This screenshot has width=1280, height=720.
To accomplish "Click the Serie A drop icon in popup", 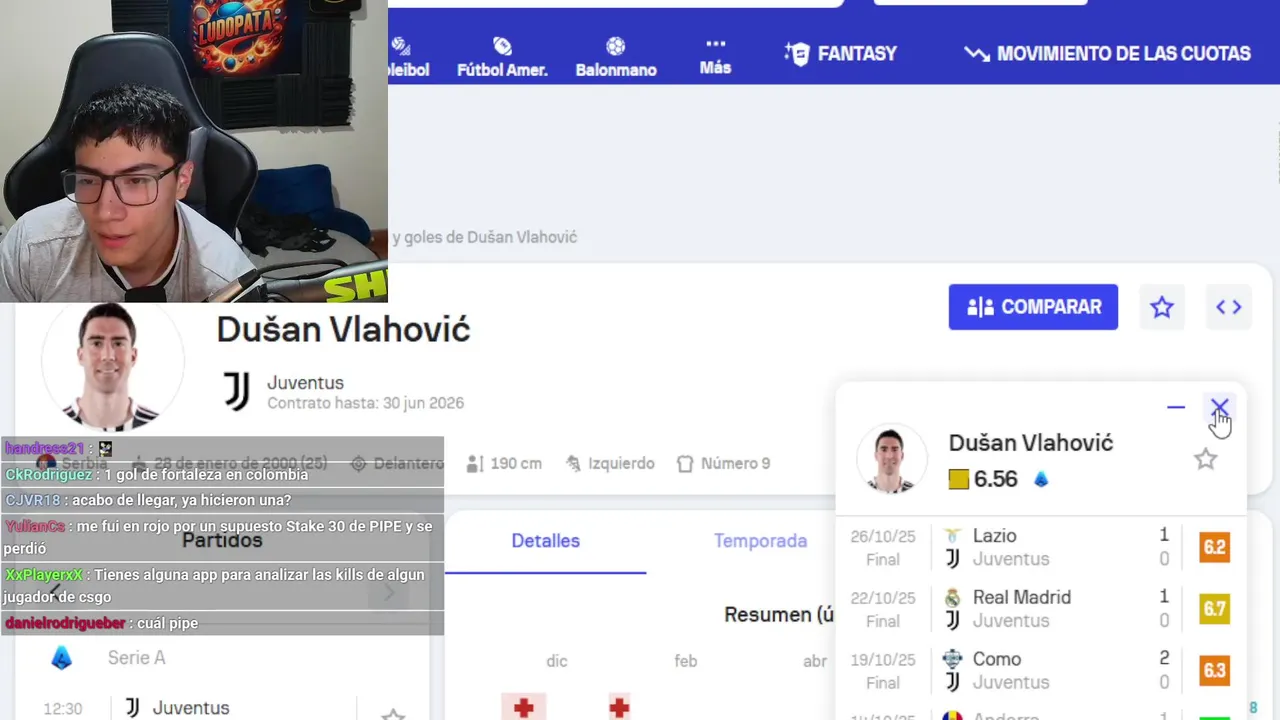I will (x=1041, y=479).
